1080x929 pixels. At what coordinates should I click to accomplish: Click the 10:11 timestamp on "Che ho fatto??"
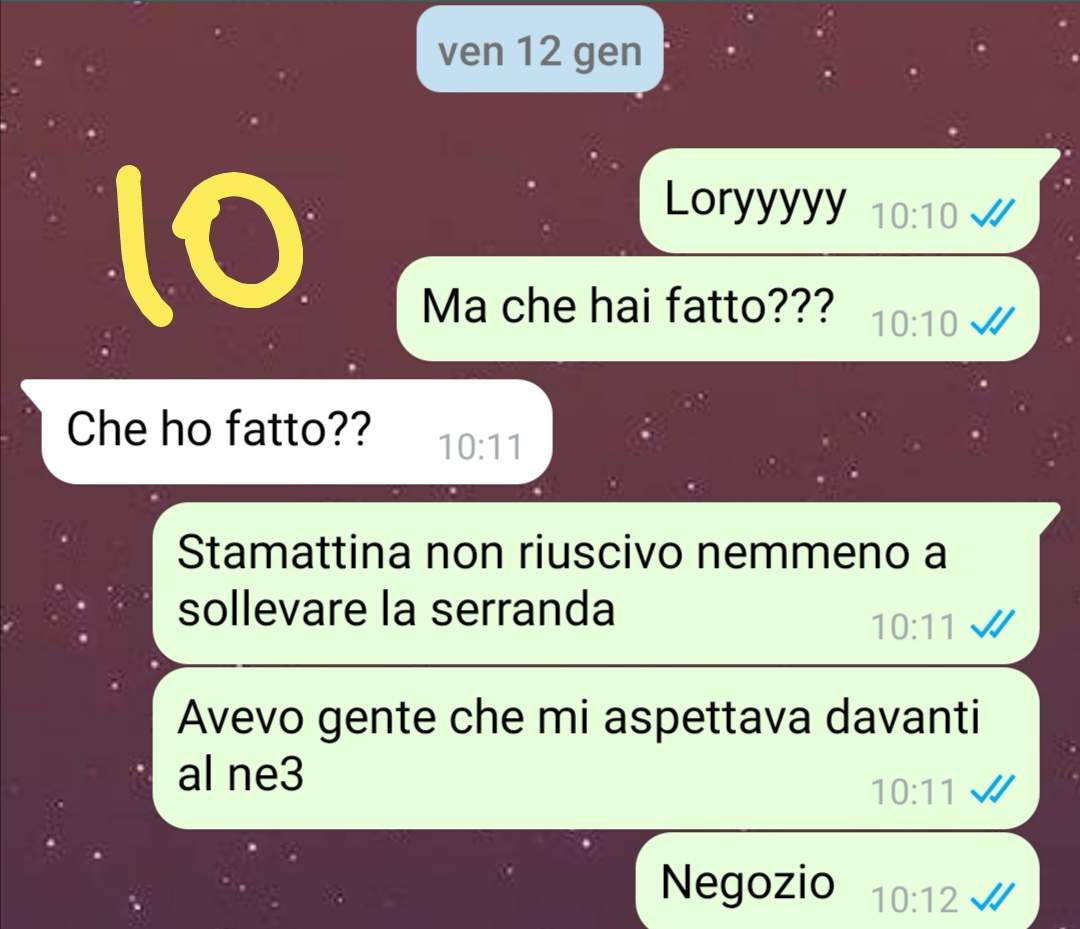pos(480,447)
